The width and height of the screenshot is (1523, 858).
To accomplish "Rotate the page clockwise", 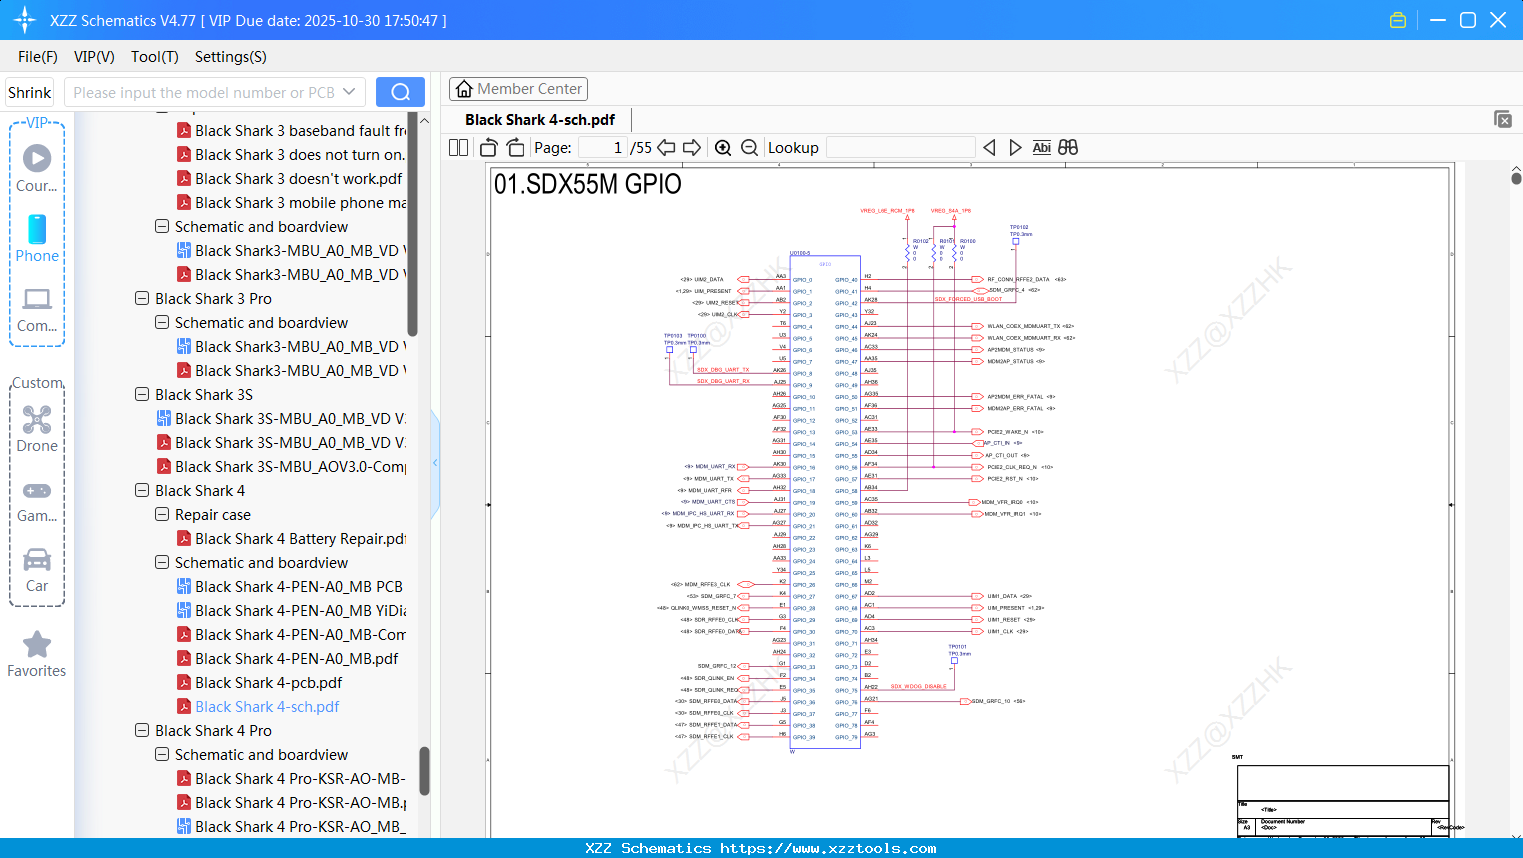I will coord(516,148).
